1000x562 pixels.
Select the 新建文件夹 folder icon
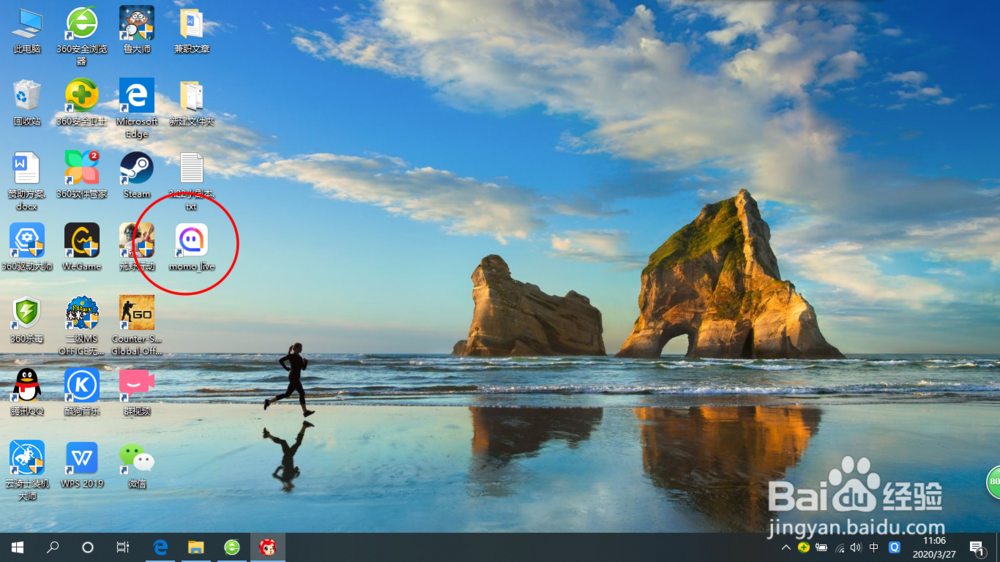tap(191, 102)
